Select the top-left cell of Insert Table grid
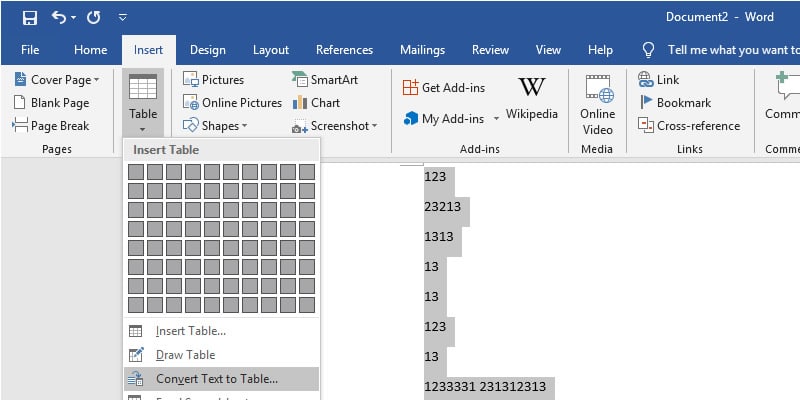 [136, 172]
